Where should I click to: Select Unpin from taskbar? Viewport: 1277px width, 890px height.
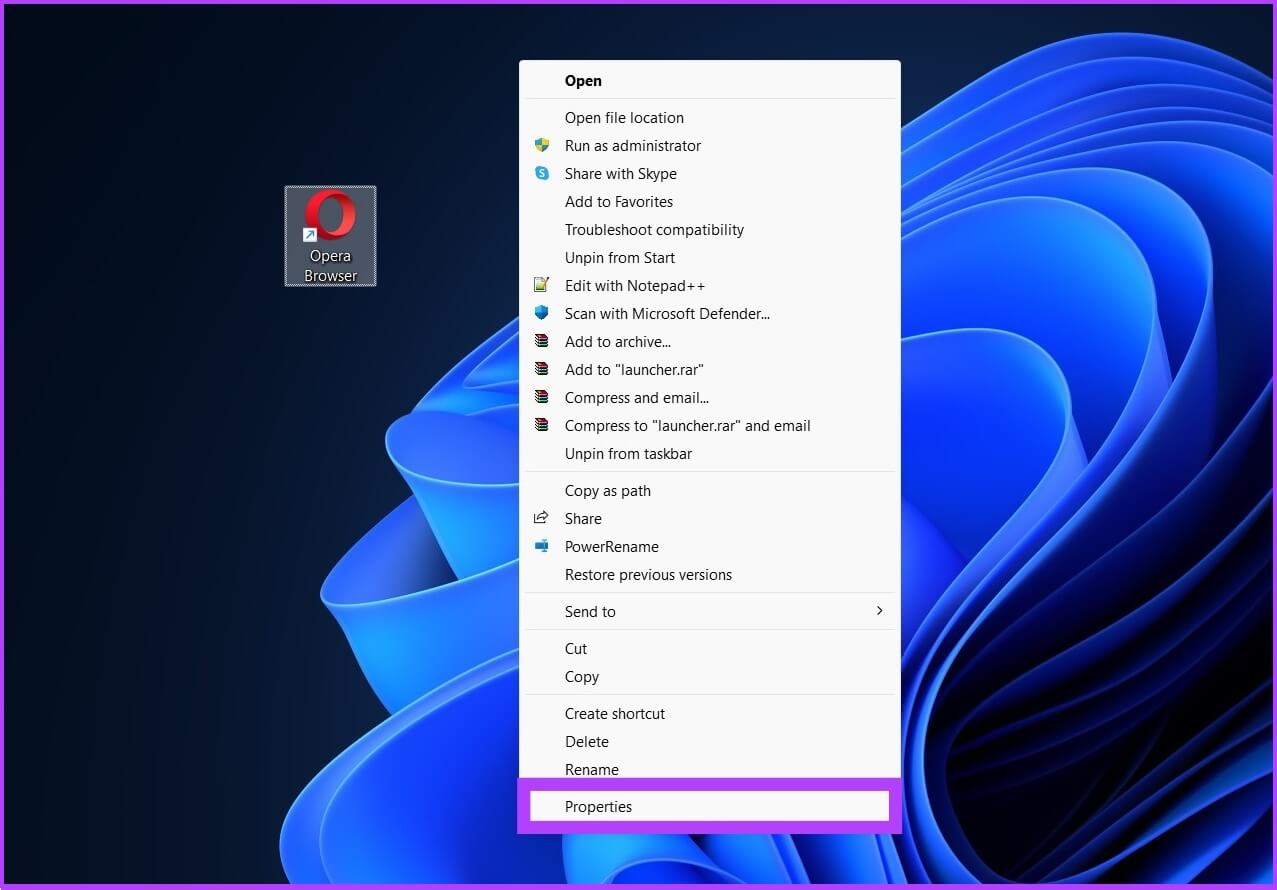(710, 453)
